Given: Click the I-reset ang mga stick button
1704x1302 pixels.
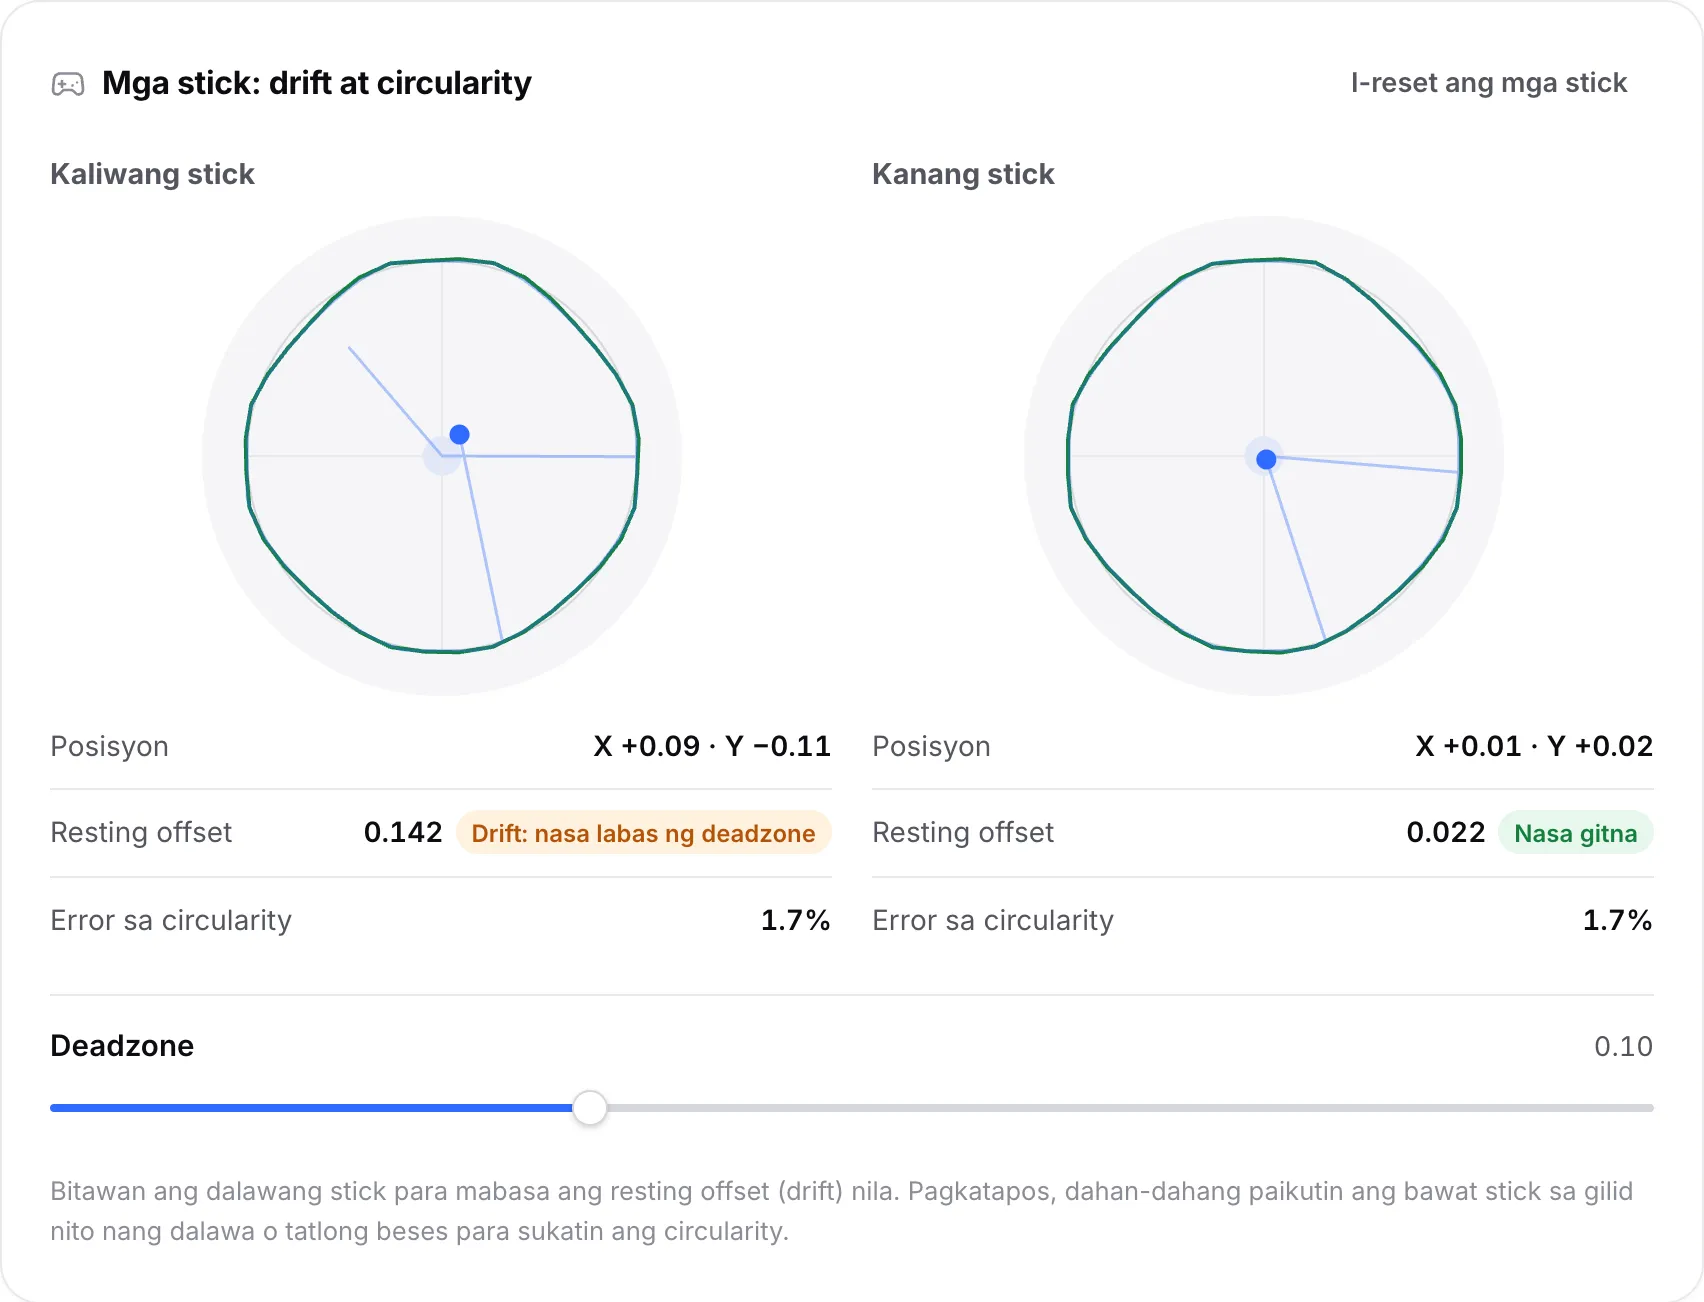Looking at the screenshot, I should click(x=1488, y=83).
